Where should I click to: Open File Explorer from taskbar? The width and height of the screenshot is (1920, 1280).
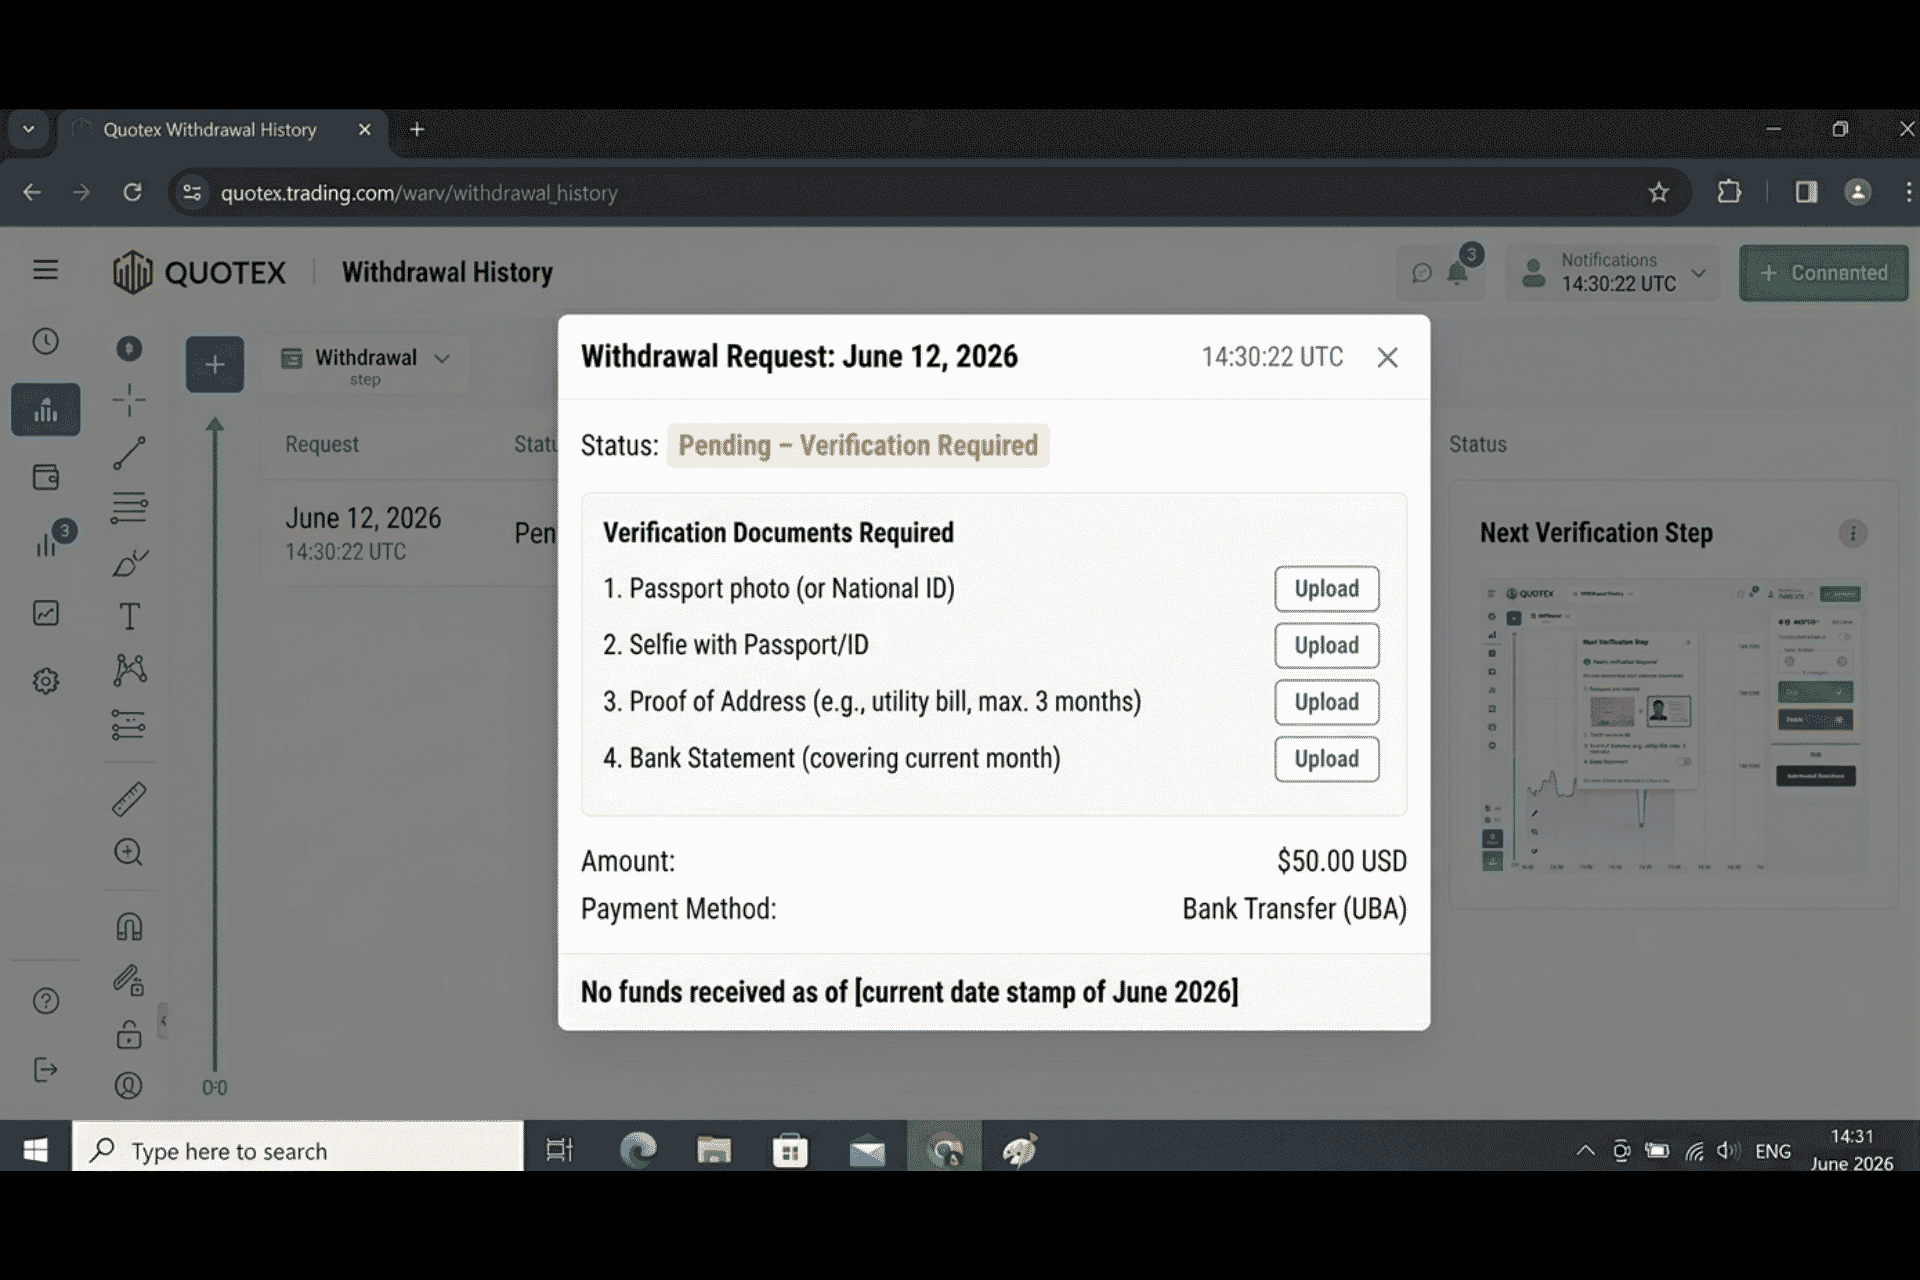pos(714,1151)
